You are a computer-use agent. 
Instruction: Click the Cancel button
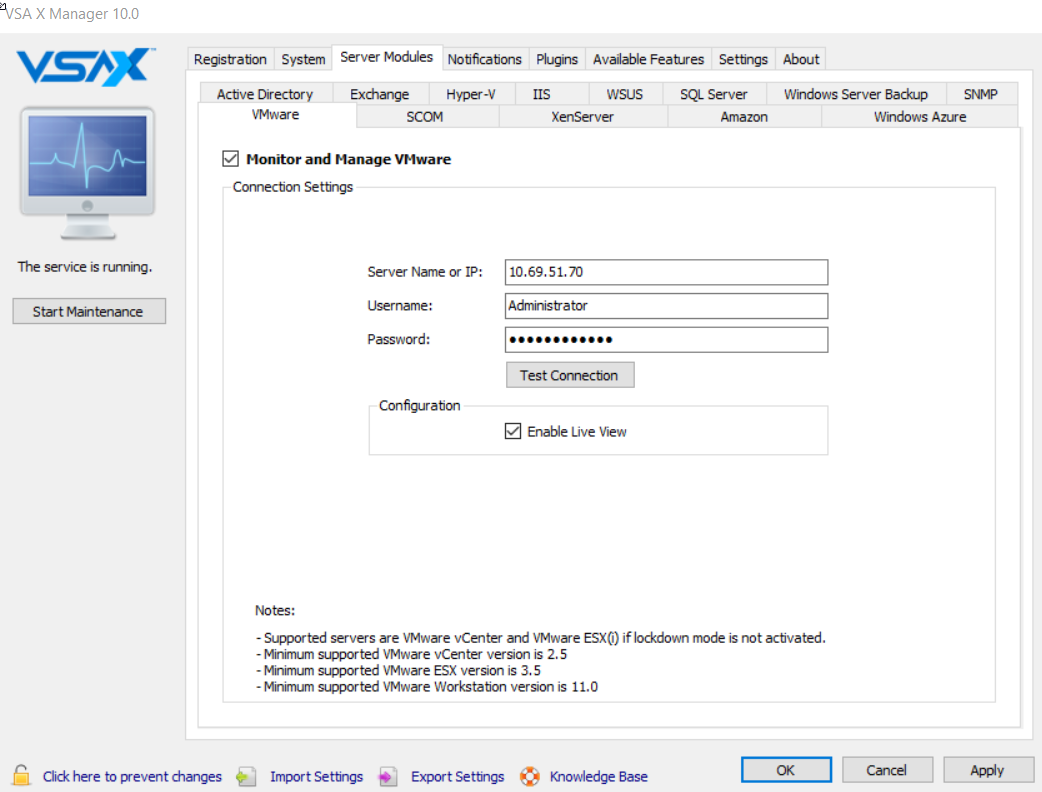coord(887,770)
